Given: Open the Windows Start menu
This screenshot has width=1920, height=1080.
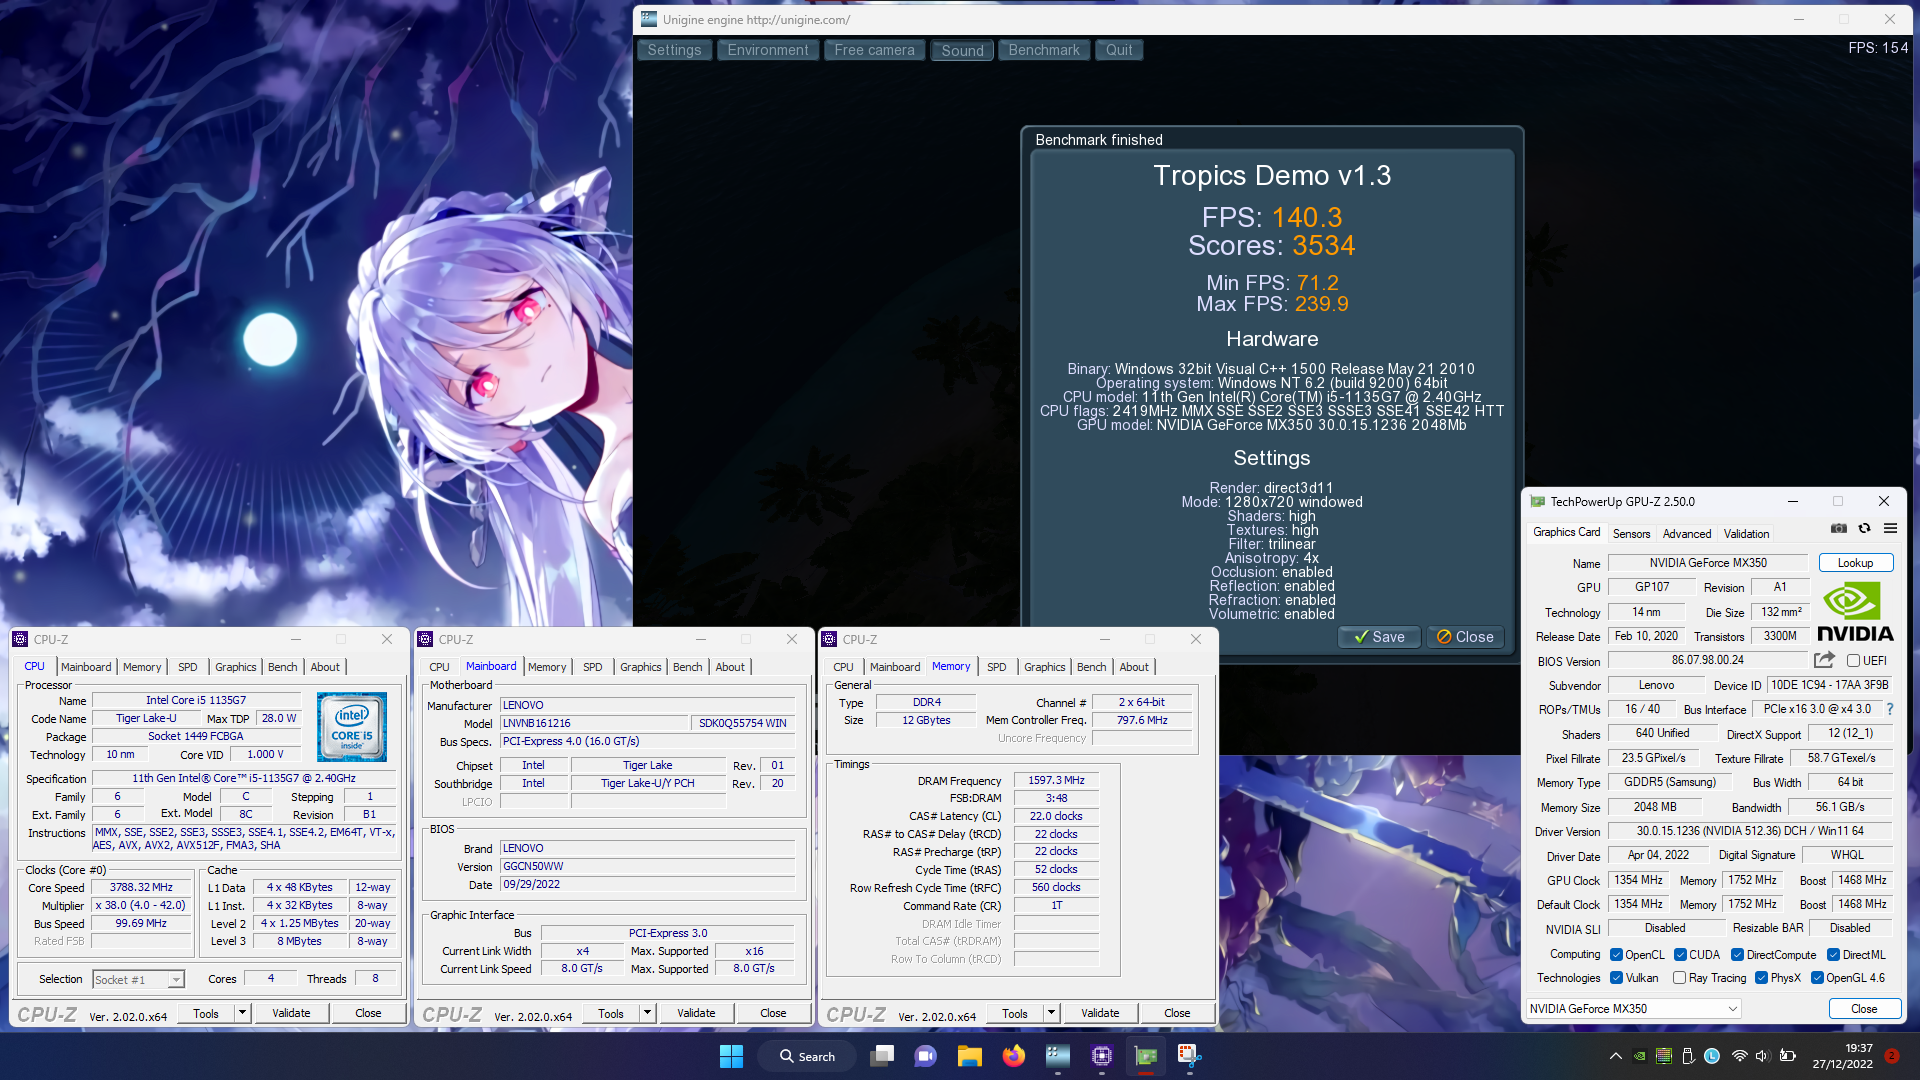Looking at the screenshot, I should 731,1056.
